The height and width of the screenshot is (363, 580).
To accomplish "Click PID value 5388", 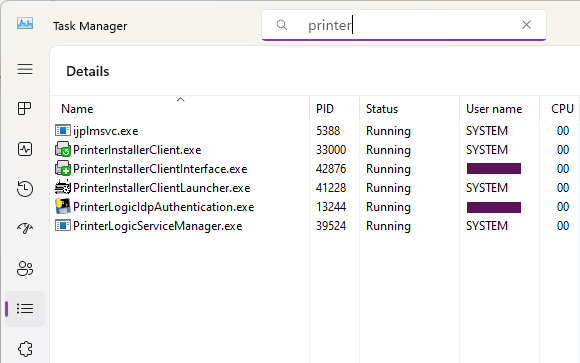I will 328,131.
